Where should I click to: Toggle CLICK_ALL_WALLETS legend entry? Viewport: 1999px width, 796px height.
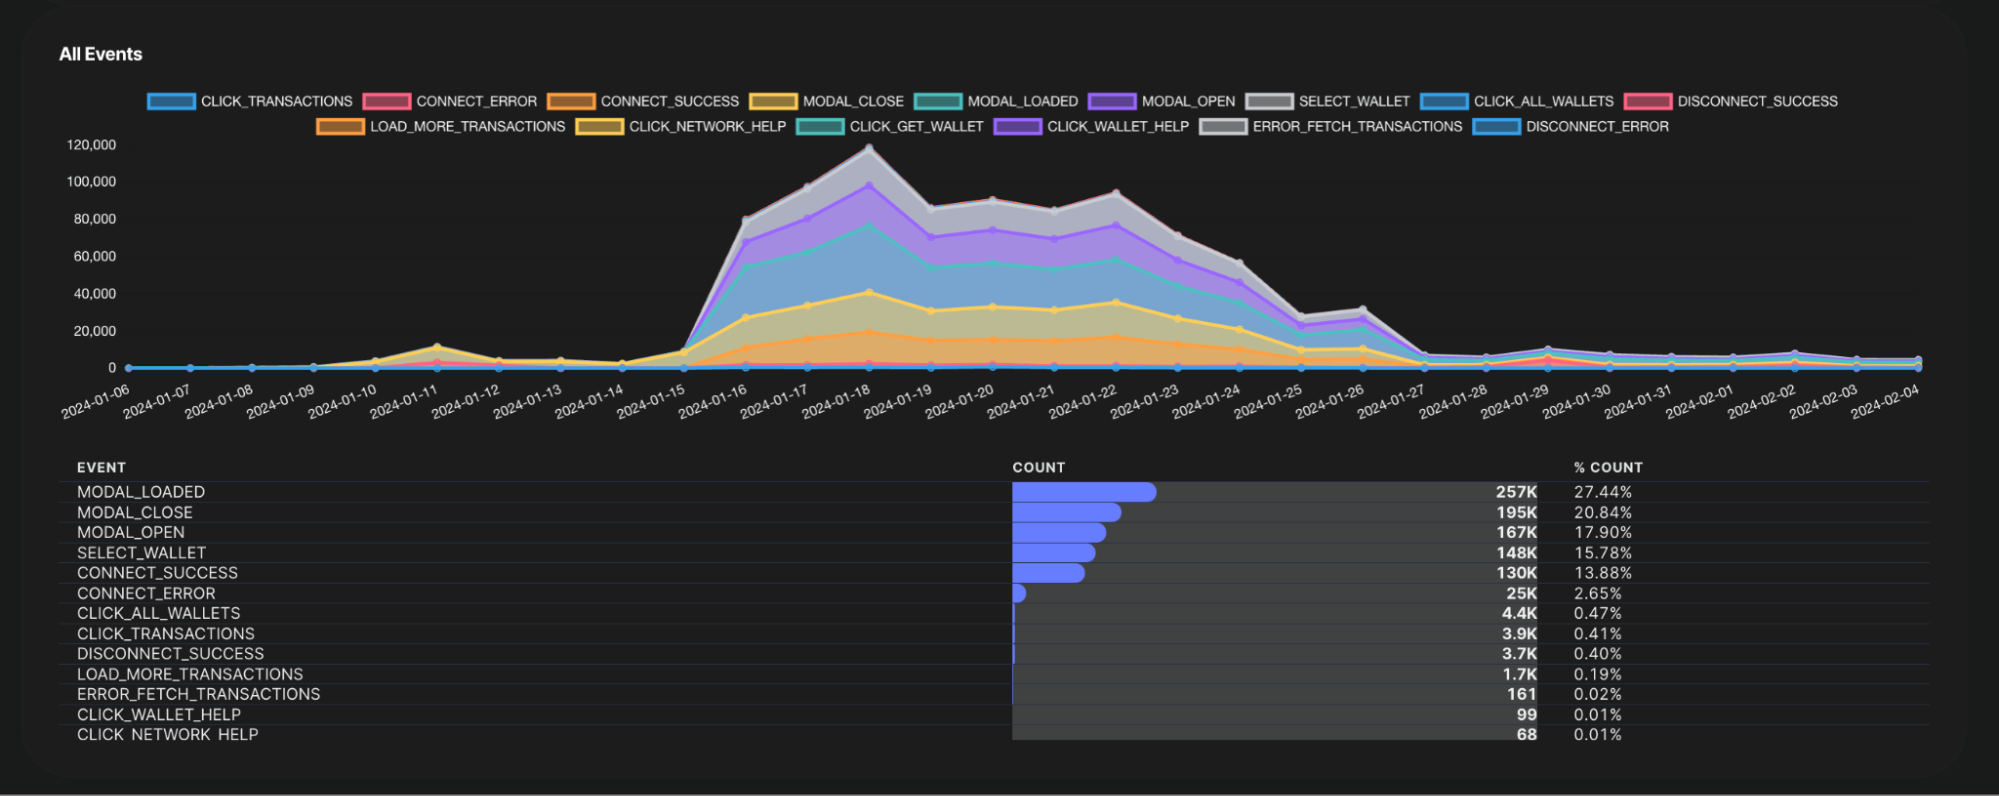[1444, 101]
